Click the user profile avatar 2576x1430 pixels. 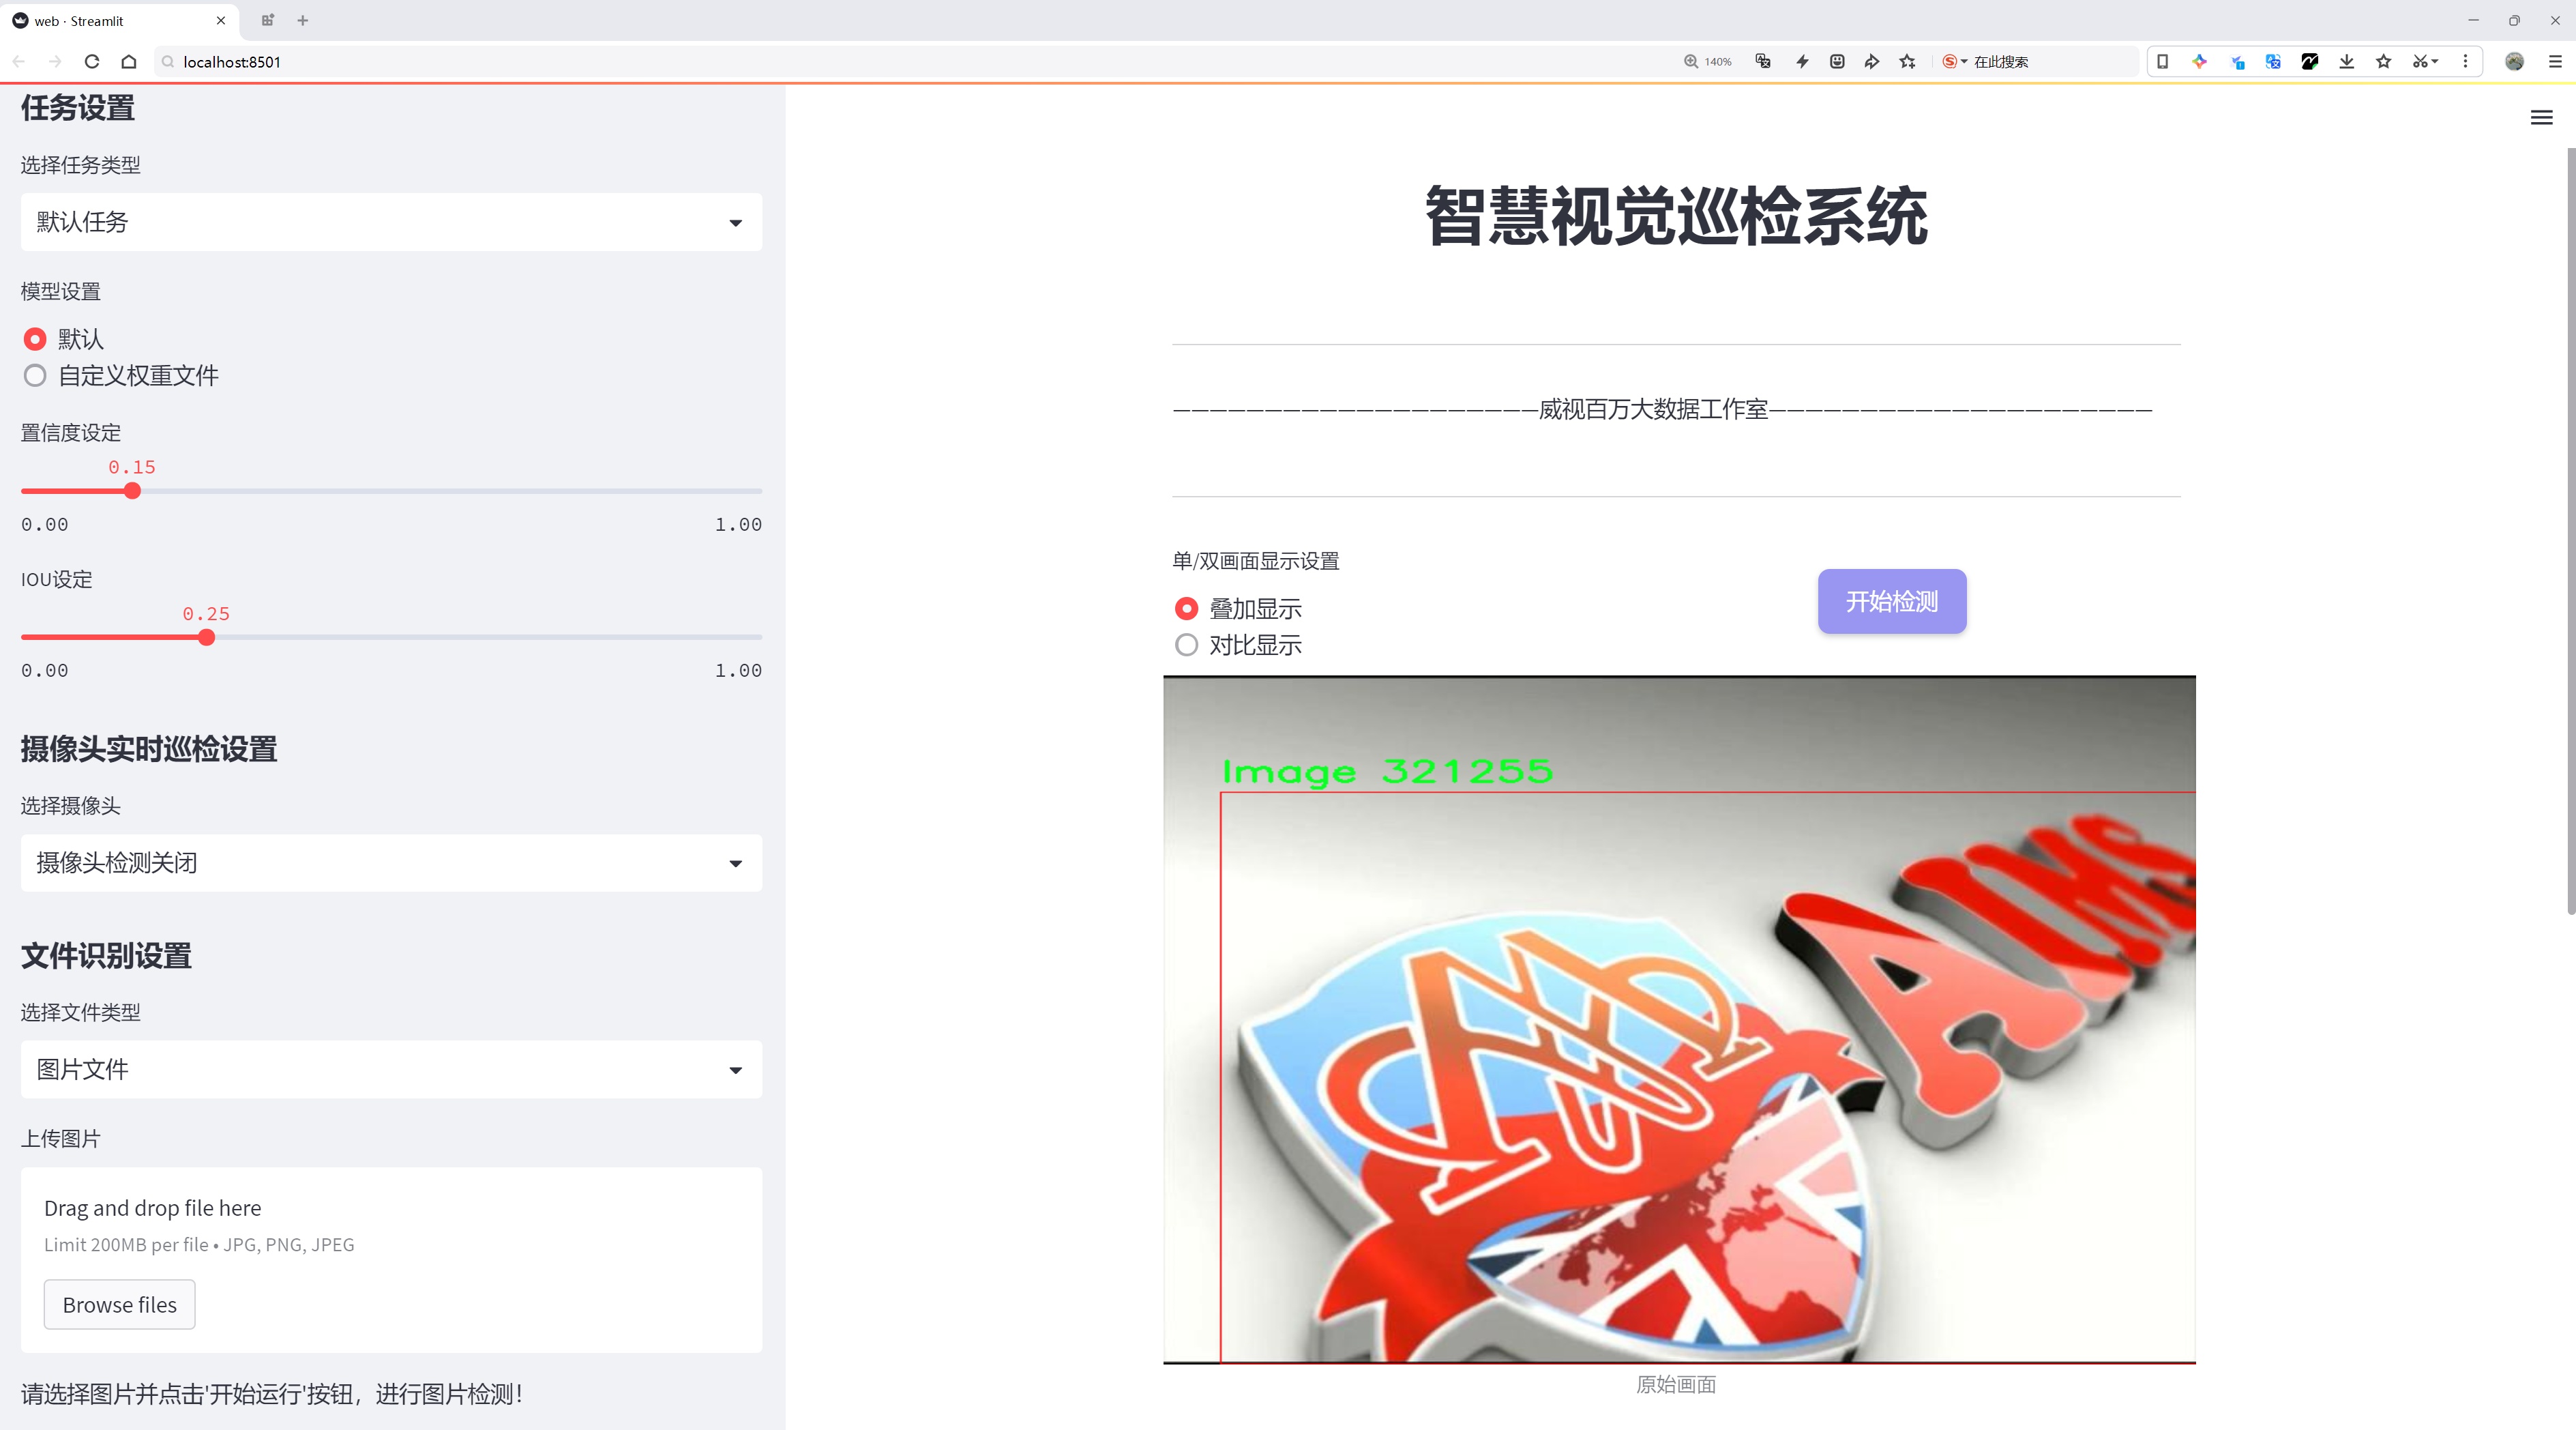point(2514,62)
